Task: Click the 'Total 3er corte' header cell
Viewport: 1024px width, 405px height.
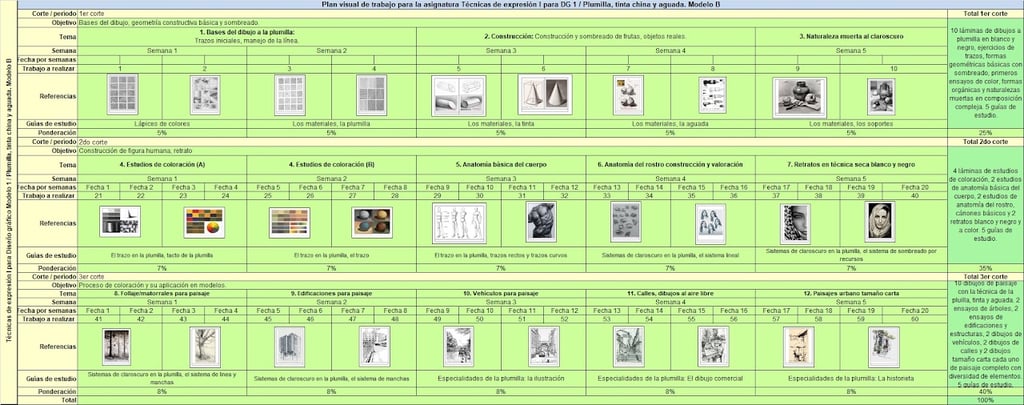Action: (x=985, y=276)
